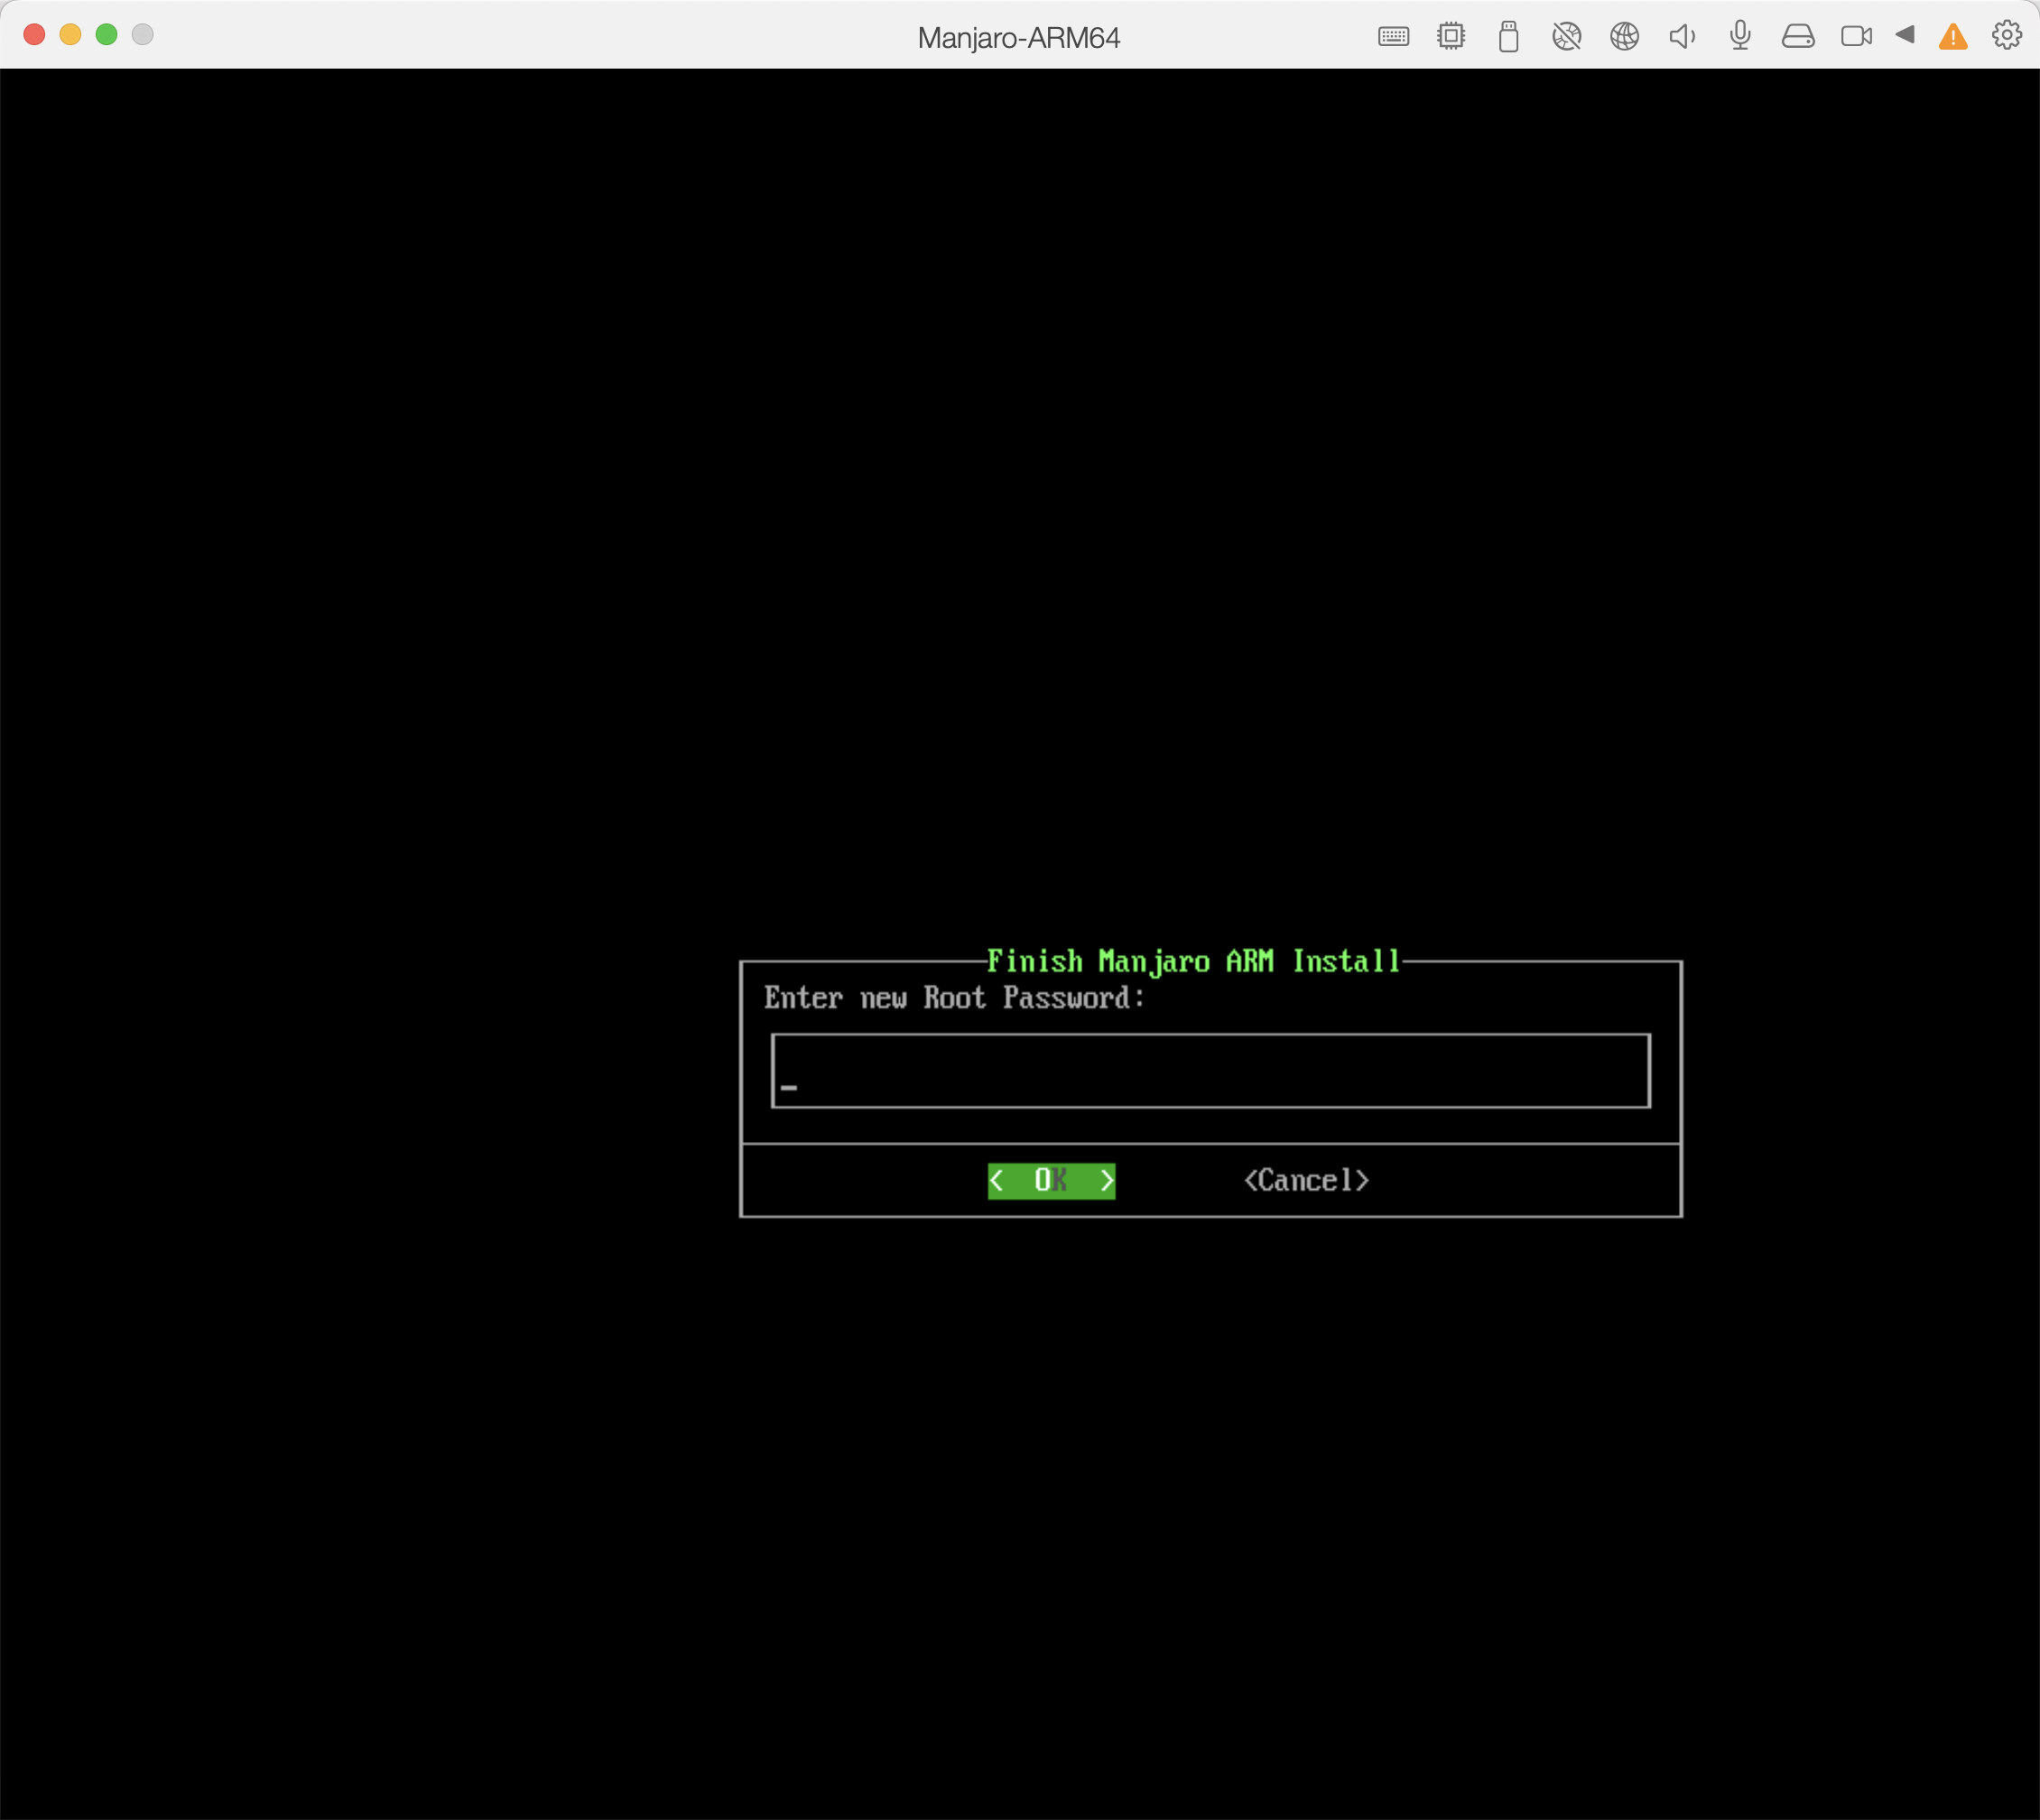
Task: Click the CPU chip icon in toolbar
Action: click(1451, 37)
